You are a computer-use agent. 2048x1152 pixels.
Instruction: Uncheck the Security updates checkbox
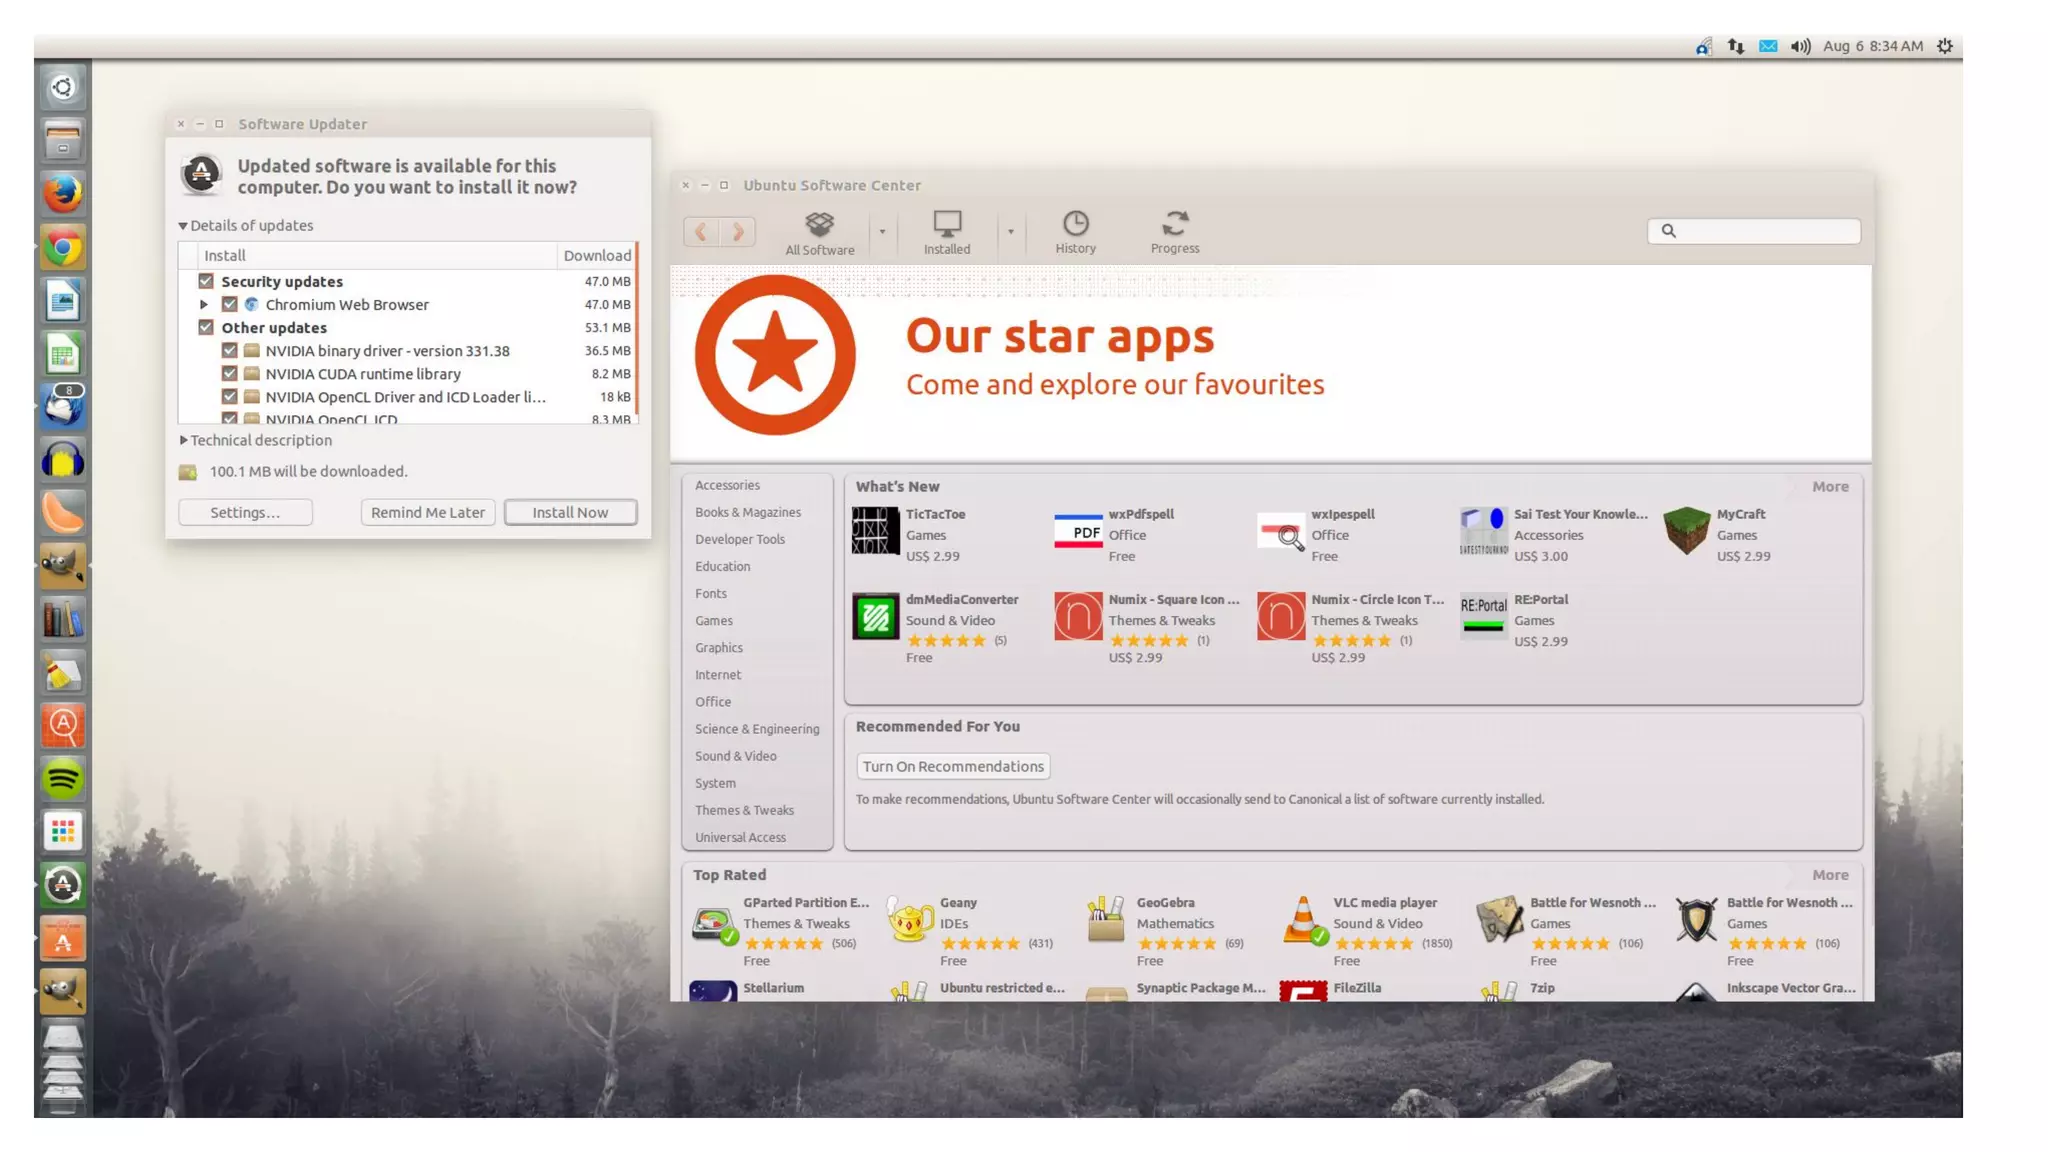pyautogui.click(x=206, y=281)
